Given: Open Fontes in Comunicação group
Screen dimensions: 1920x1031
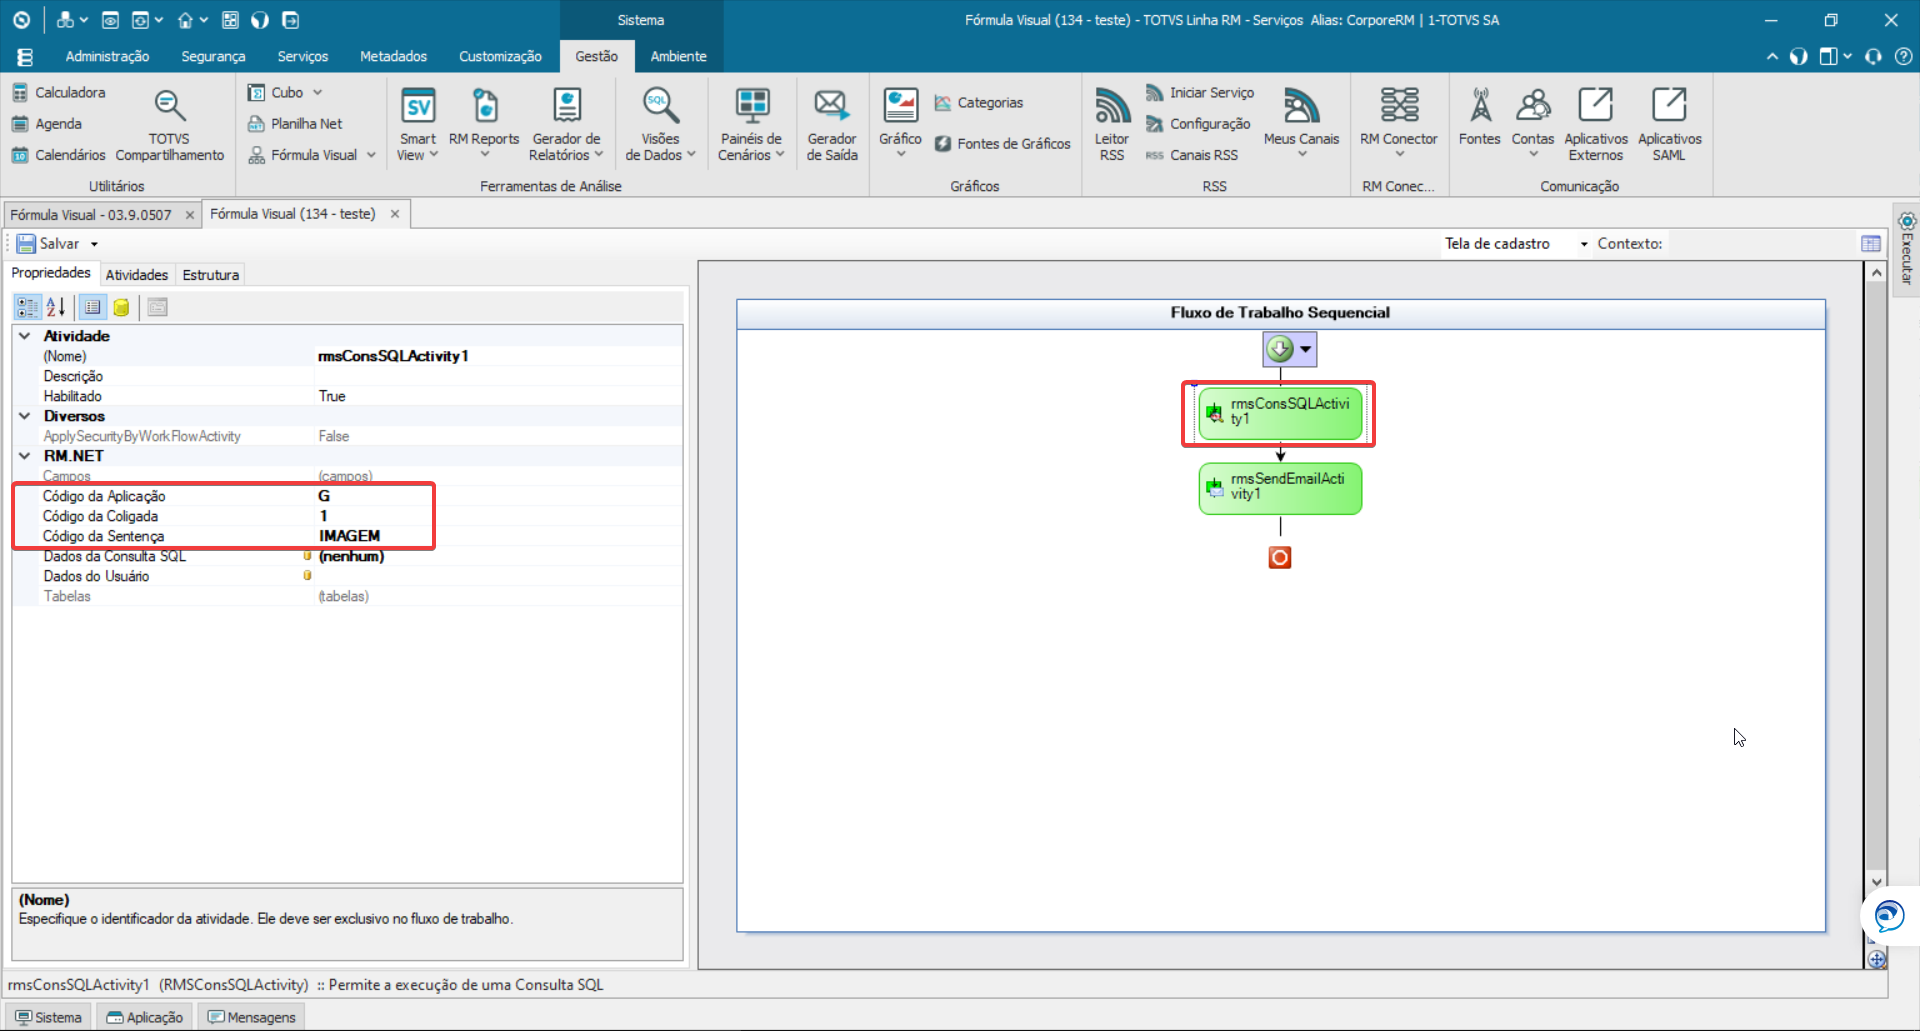Looking at the screenshot, I should tap(1479, 117).
